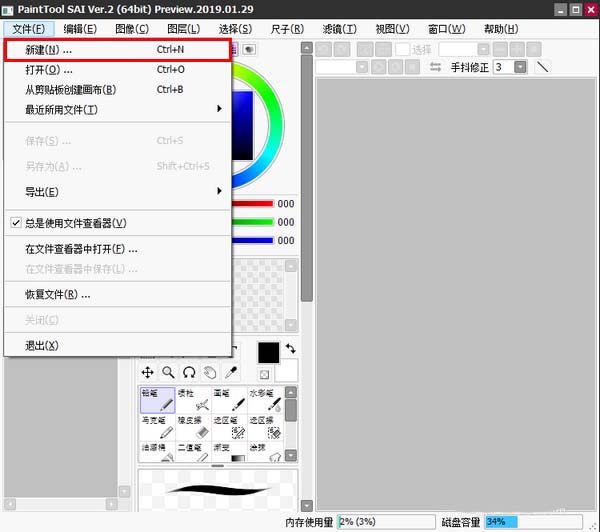Select the Hand pan tool
Screen dimensions: 600x532
click(x=210, y=372)
